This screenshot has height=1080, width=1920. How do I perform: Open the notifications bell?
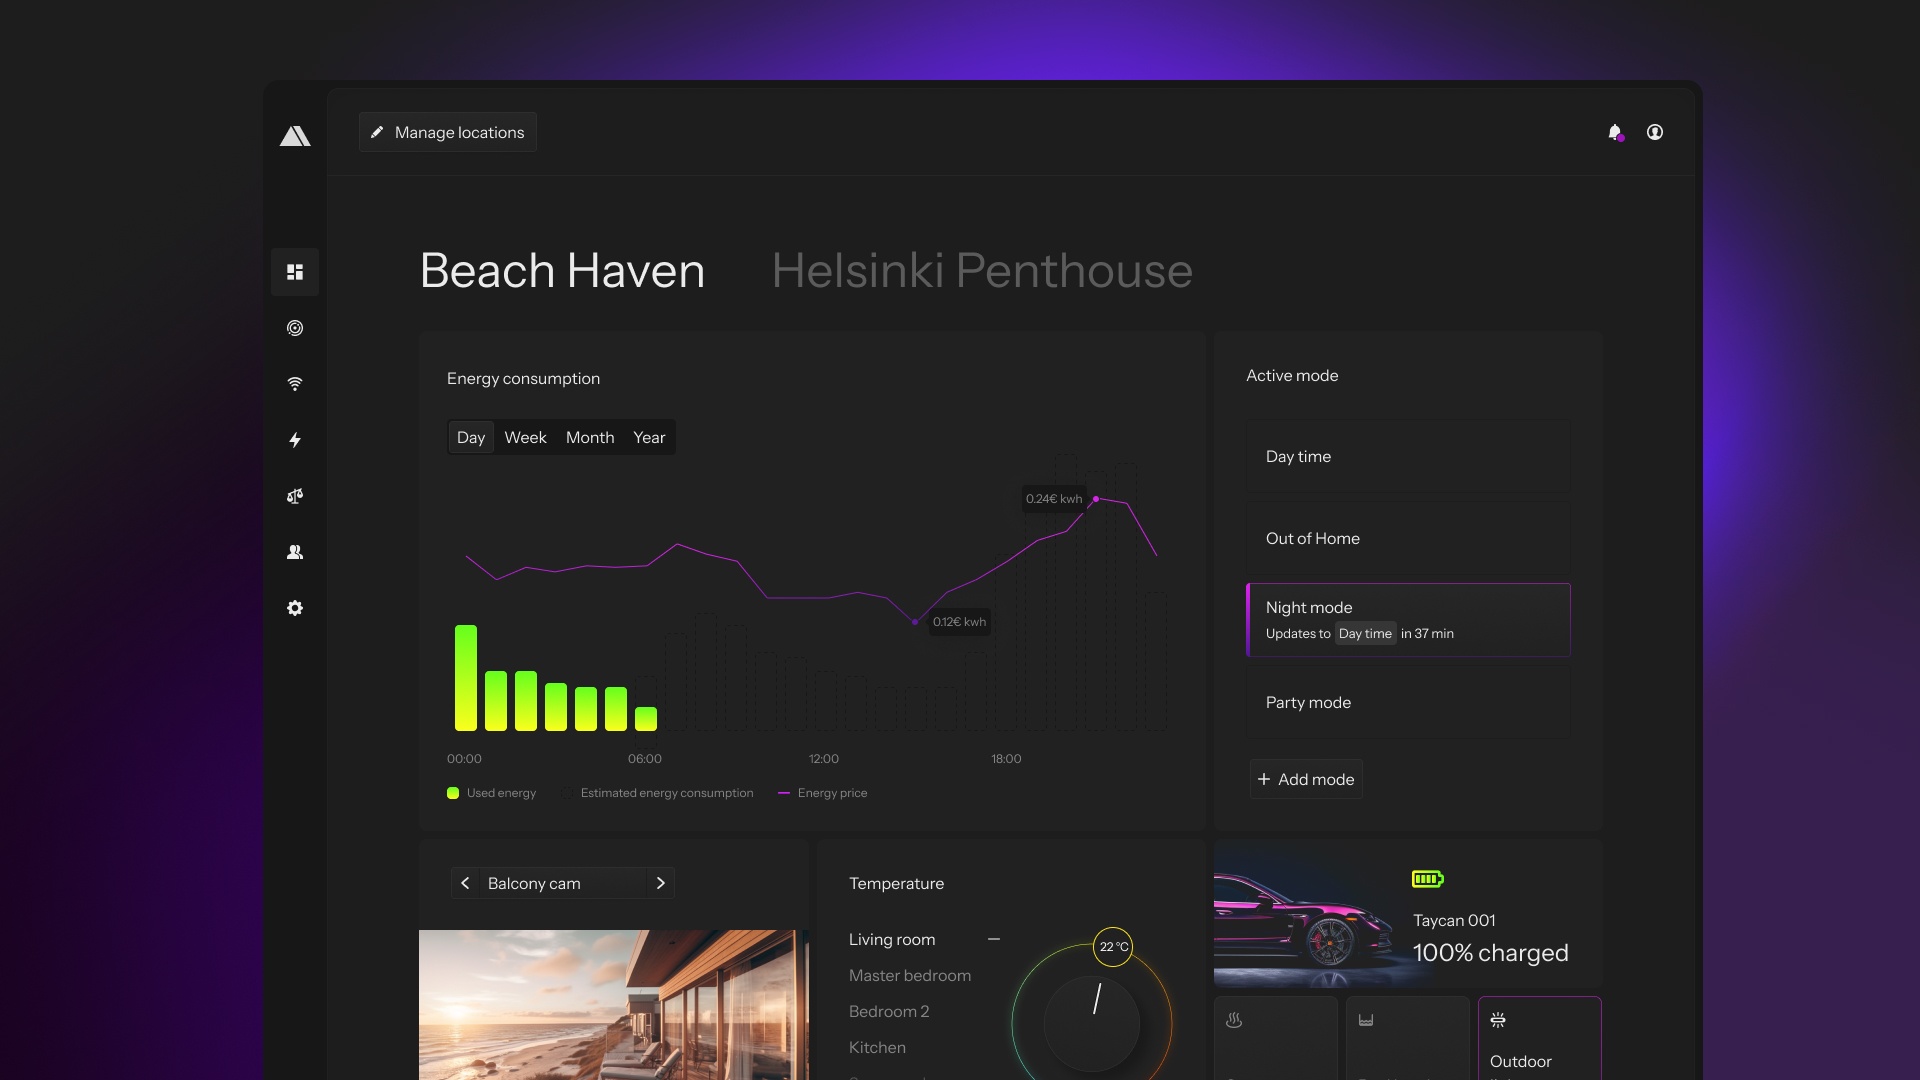[1615, 132]
